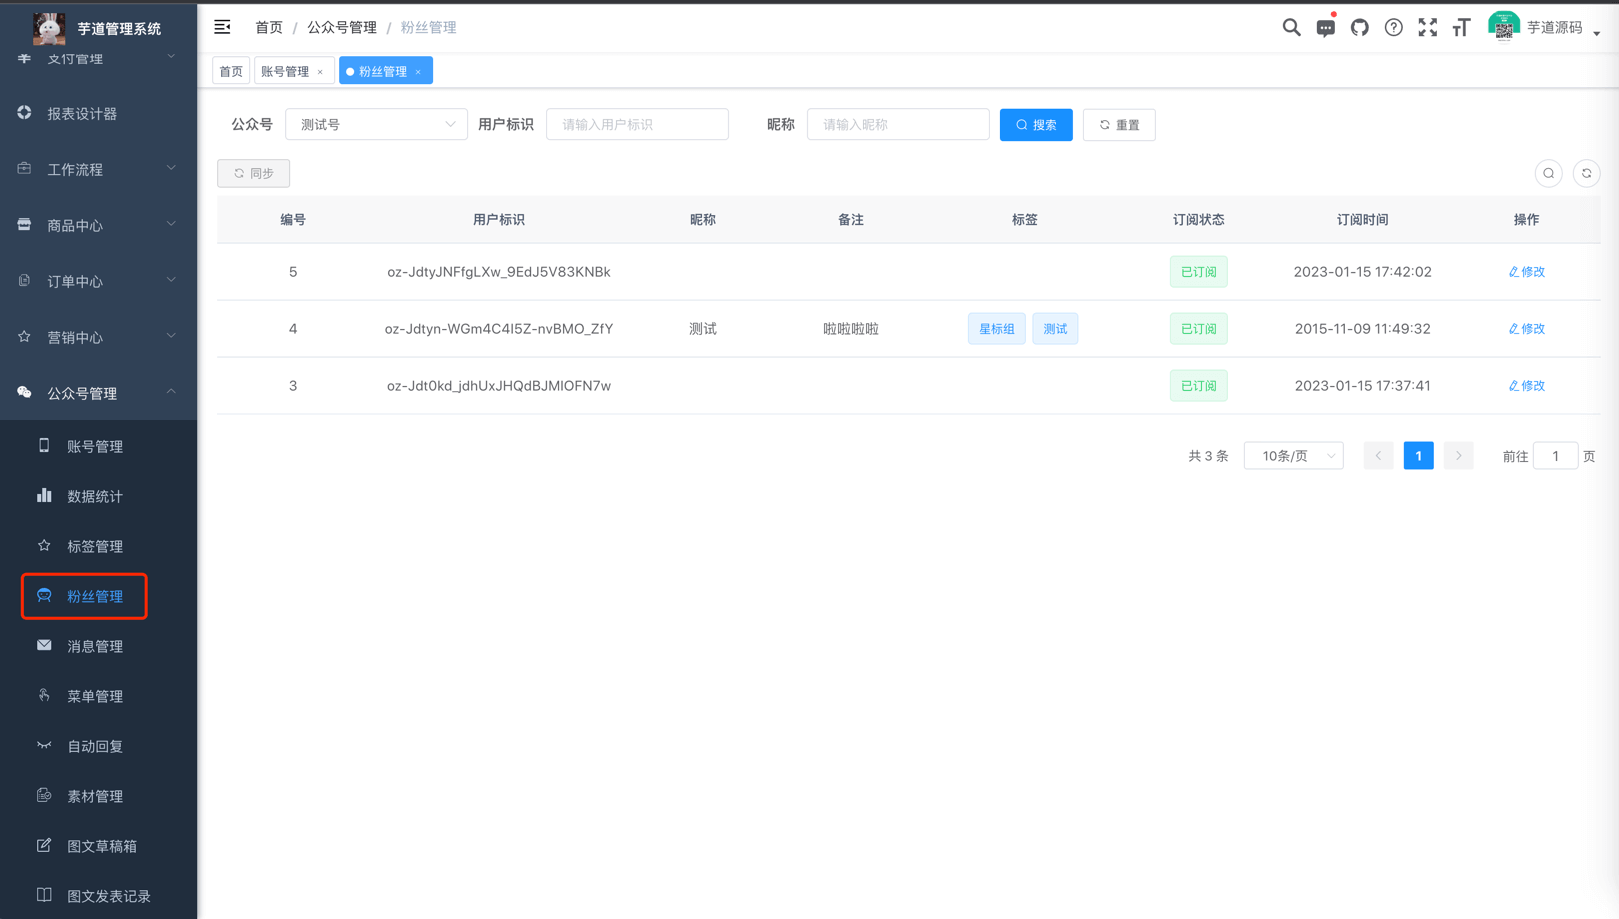Click the 已订阅 status badge on row 5
The image size is (1619, 919).
pos(1198,271)
